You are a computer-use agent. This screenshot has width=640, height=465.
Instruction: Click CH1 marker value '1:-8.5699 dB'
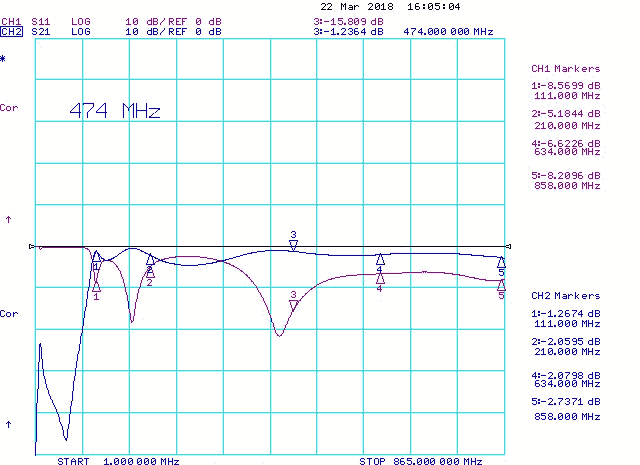click(566, 86)
